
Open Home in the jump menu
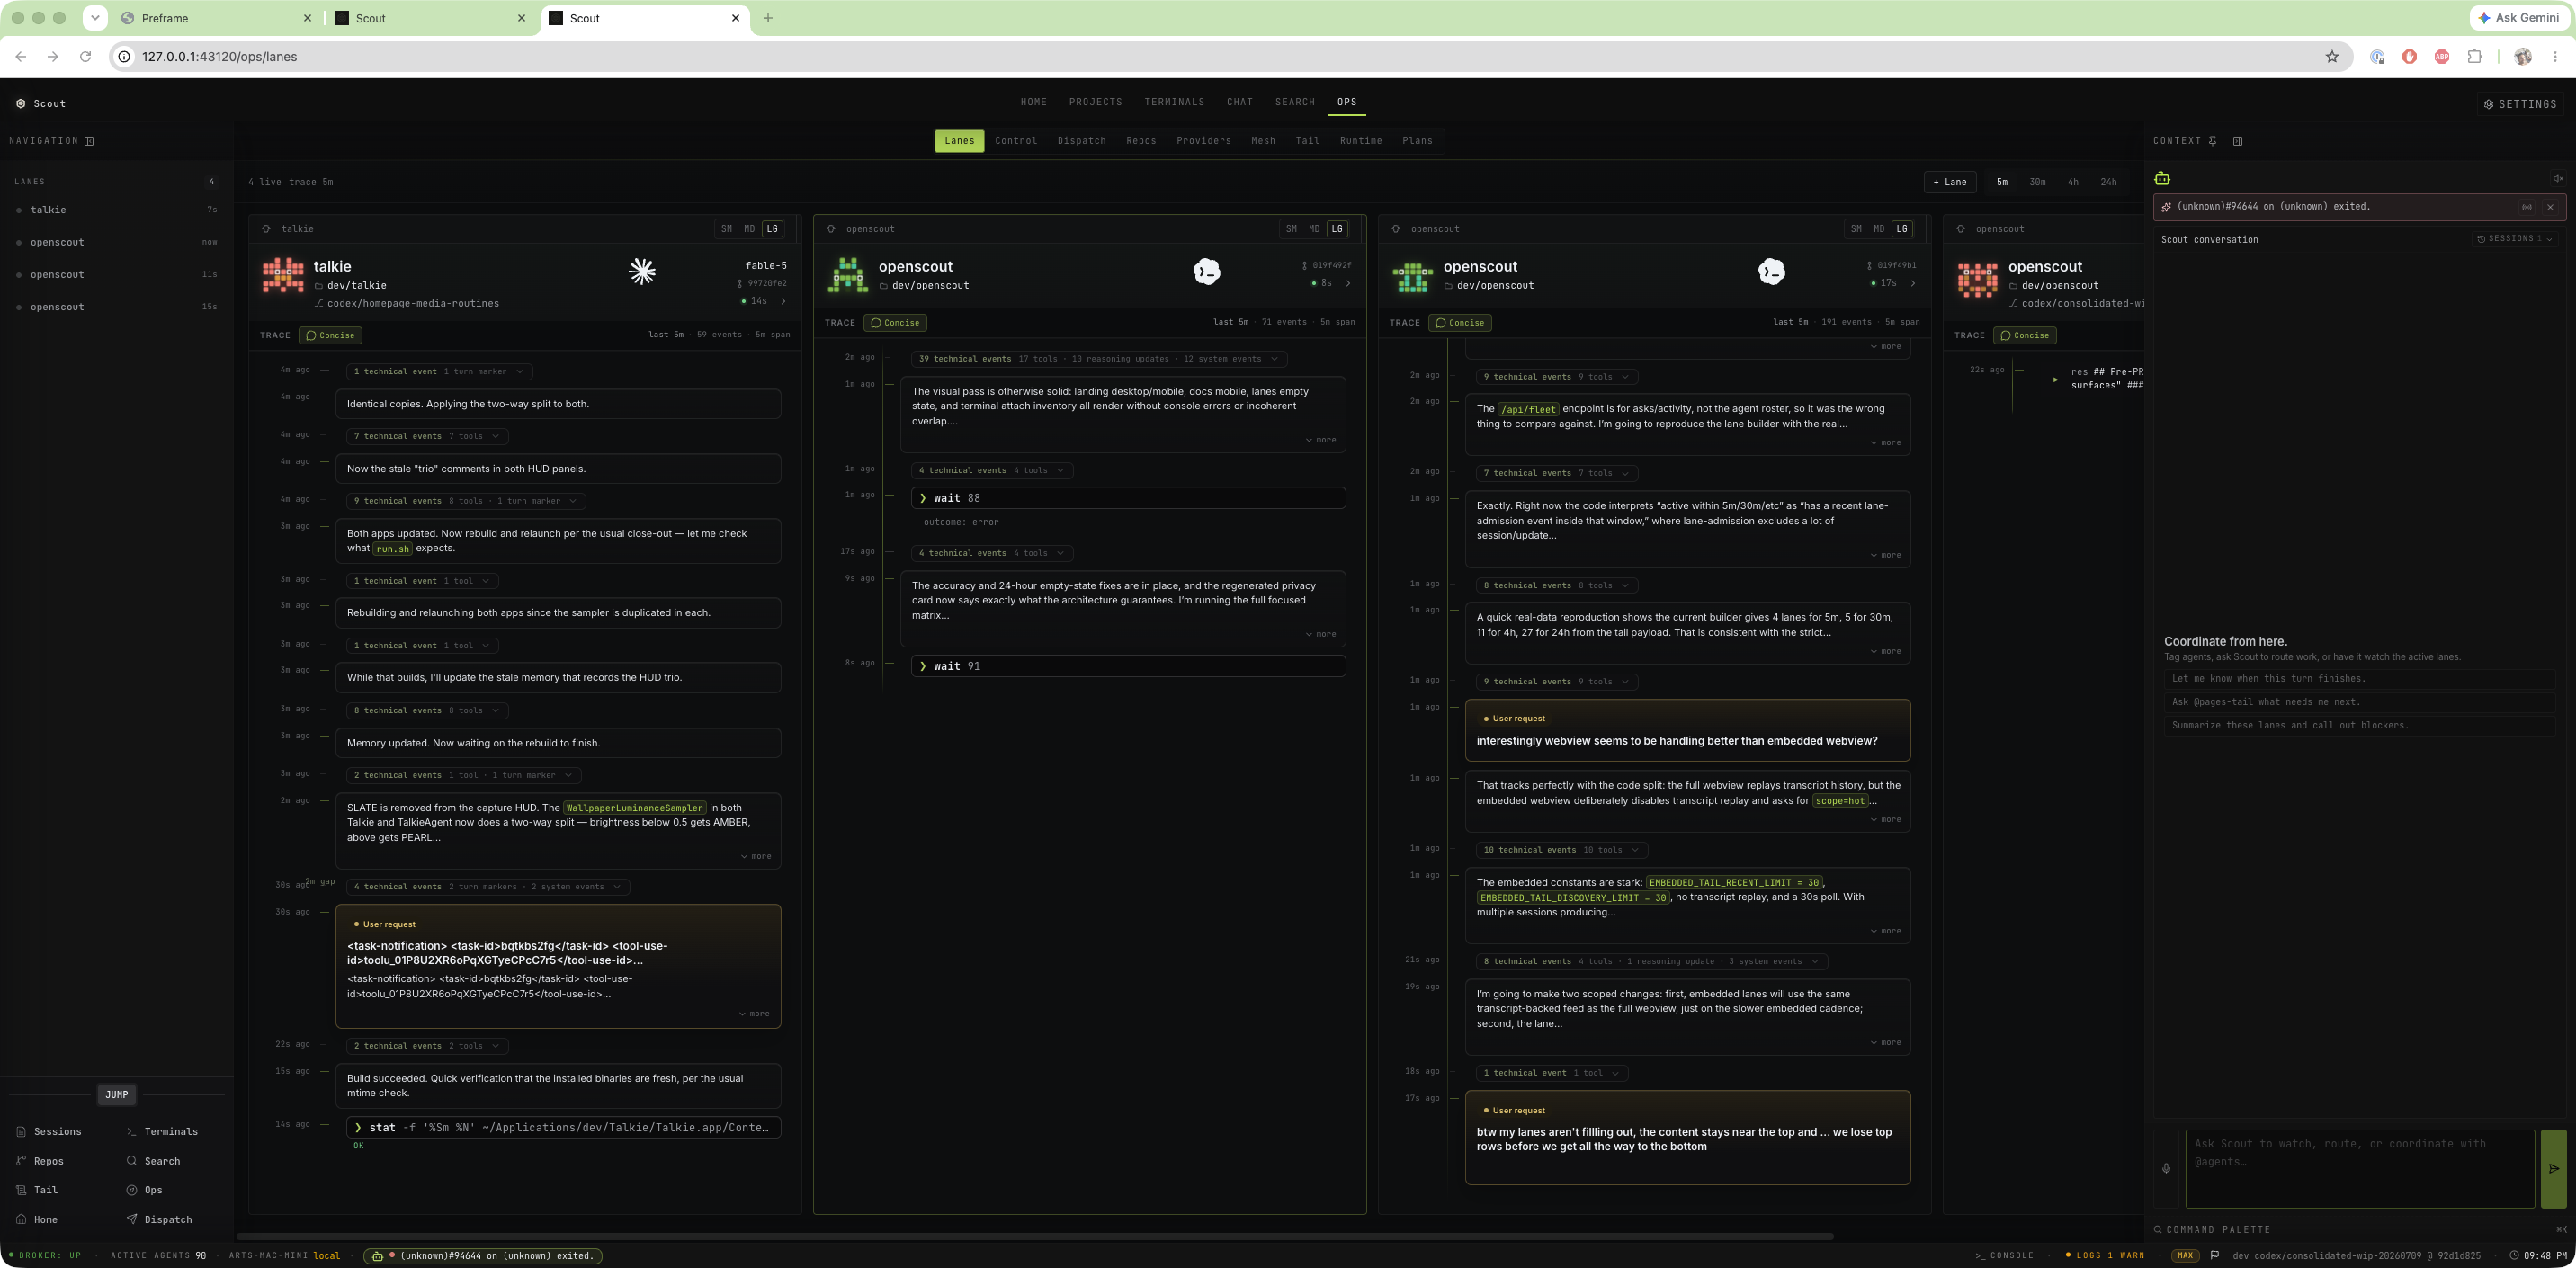37,1220
